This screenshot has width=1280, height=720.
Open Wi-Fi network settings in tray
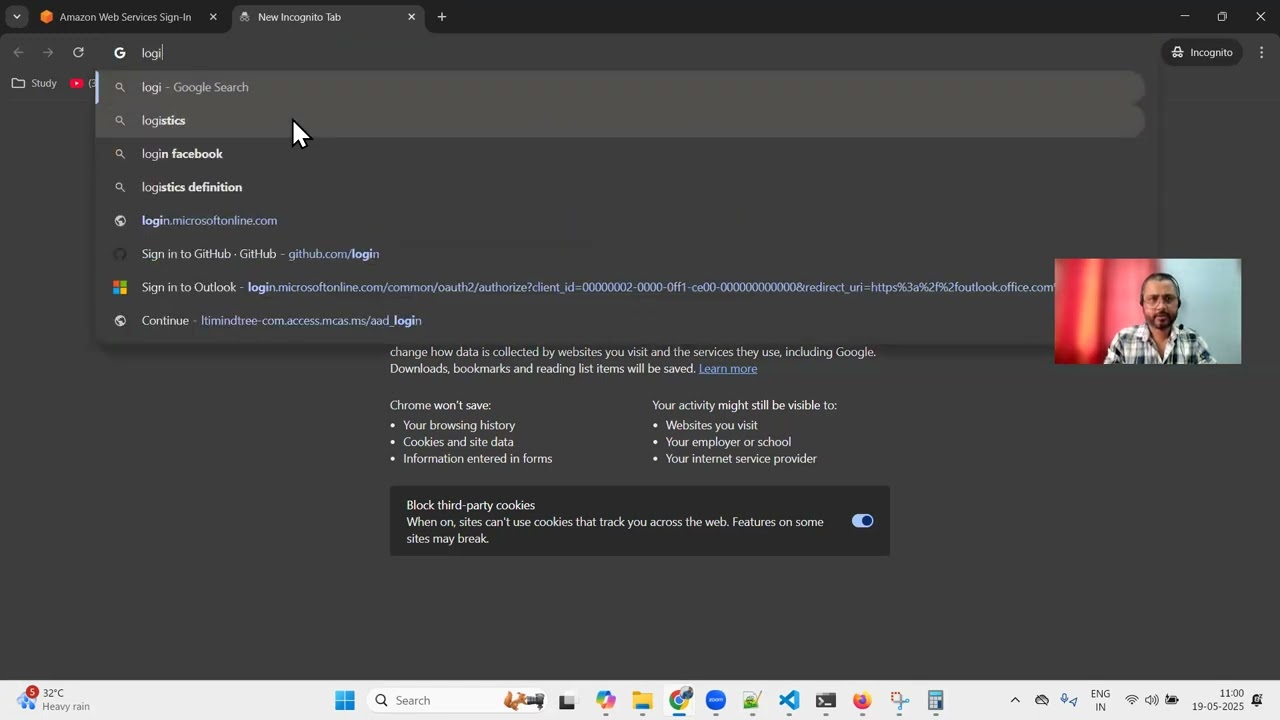pos(1132,700)
